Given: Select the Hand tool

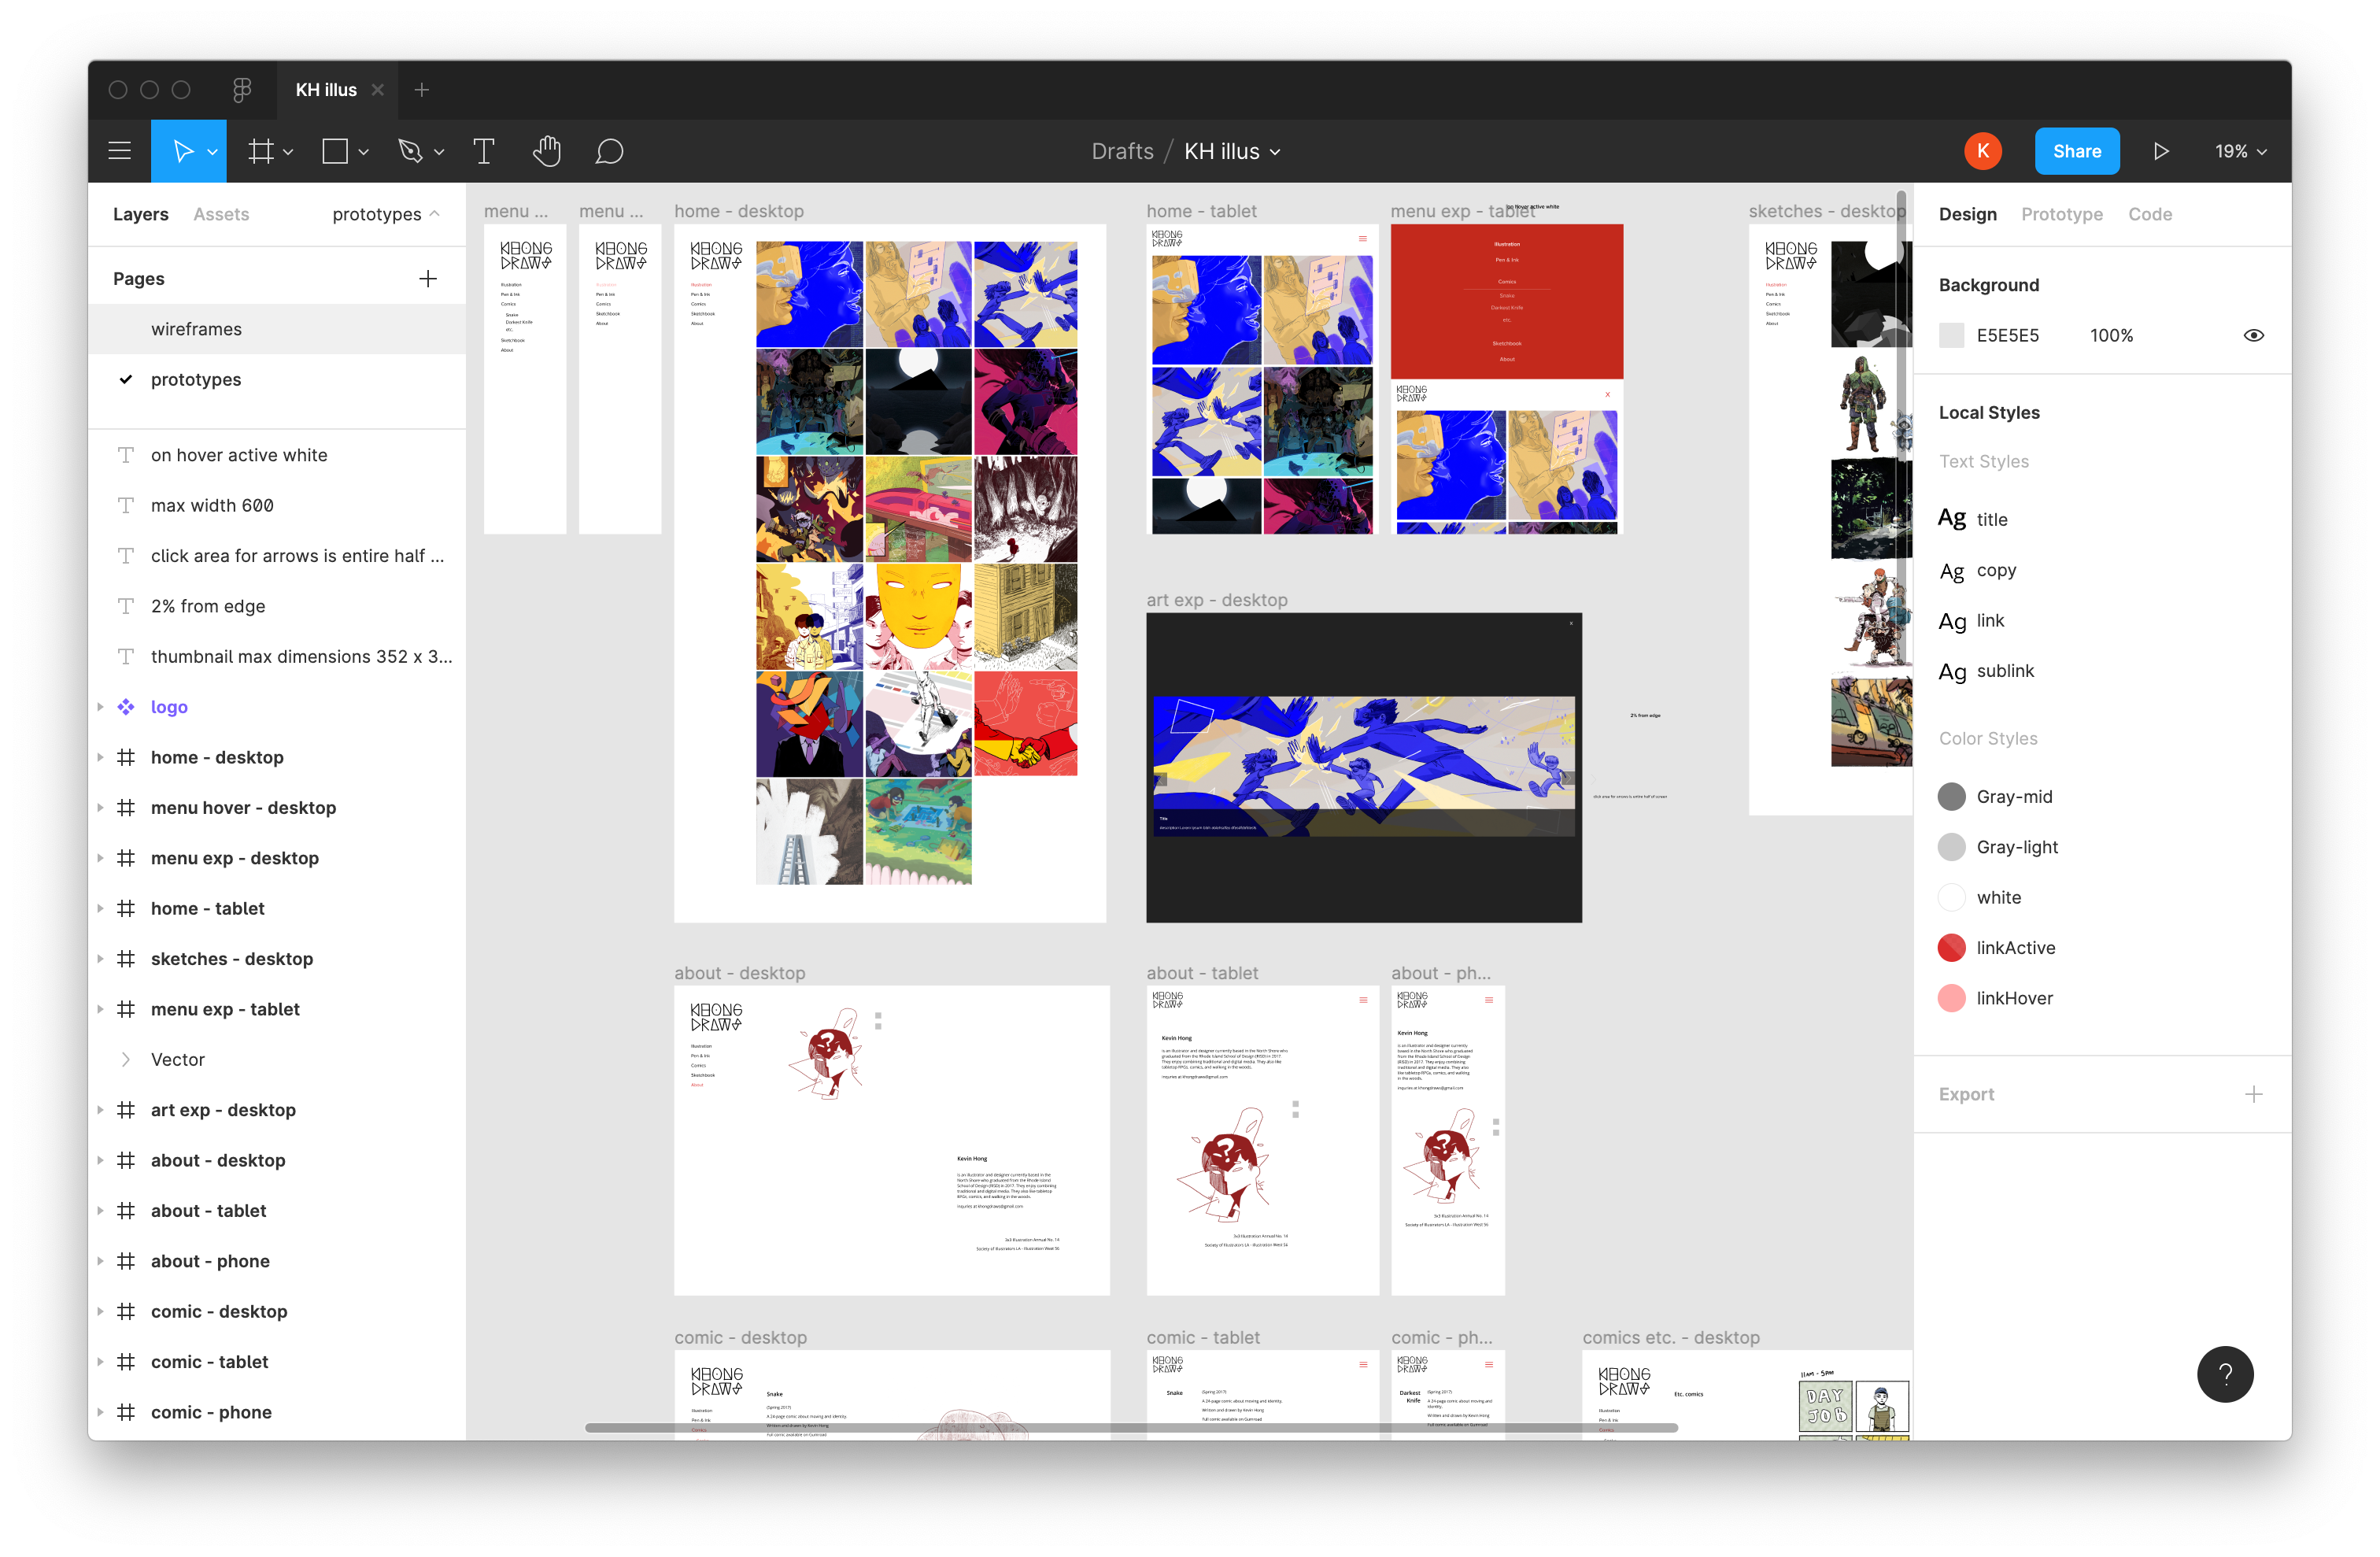Looking at the screenshot, I should click(547, 151).
